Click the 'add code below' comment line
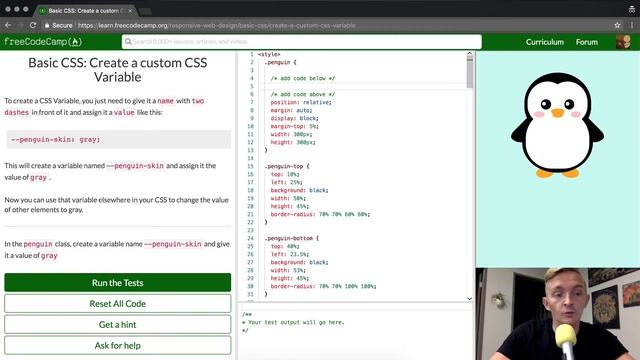The width and height of the screenshot is (640, 360). tap(302, 78)
